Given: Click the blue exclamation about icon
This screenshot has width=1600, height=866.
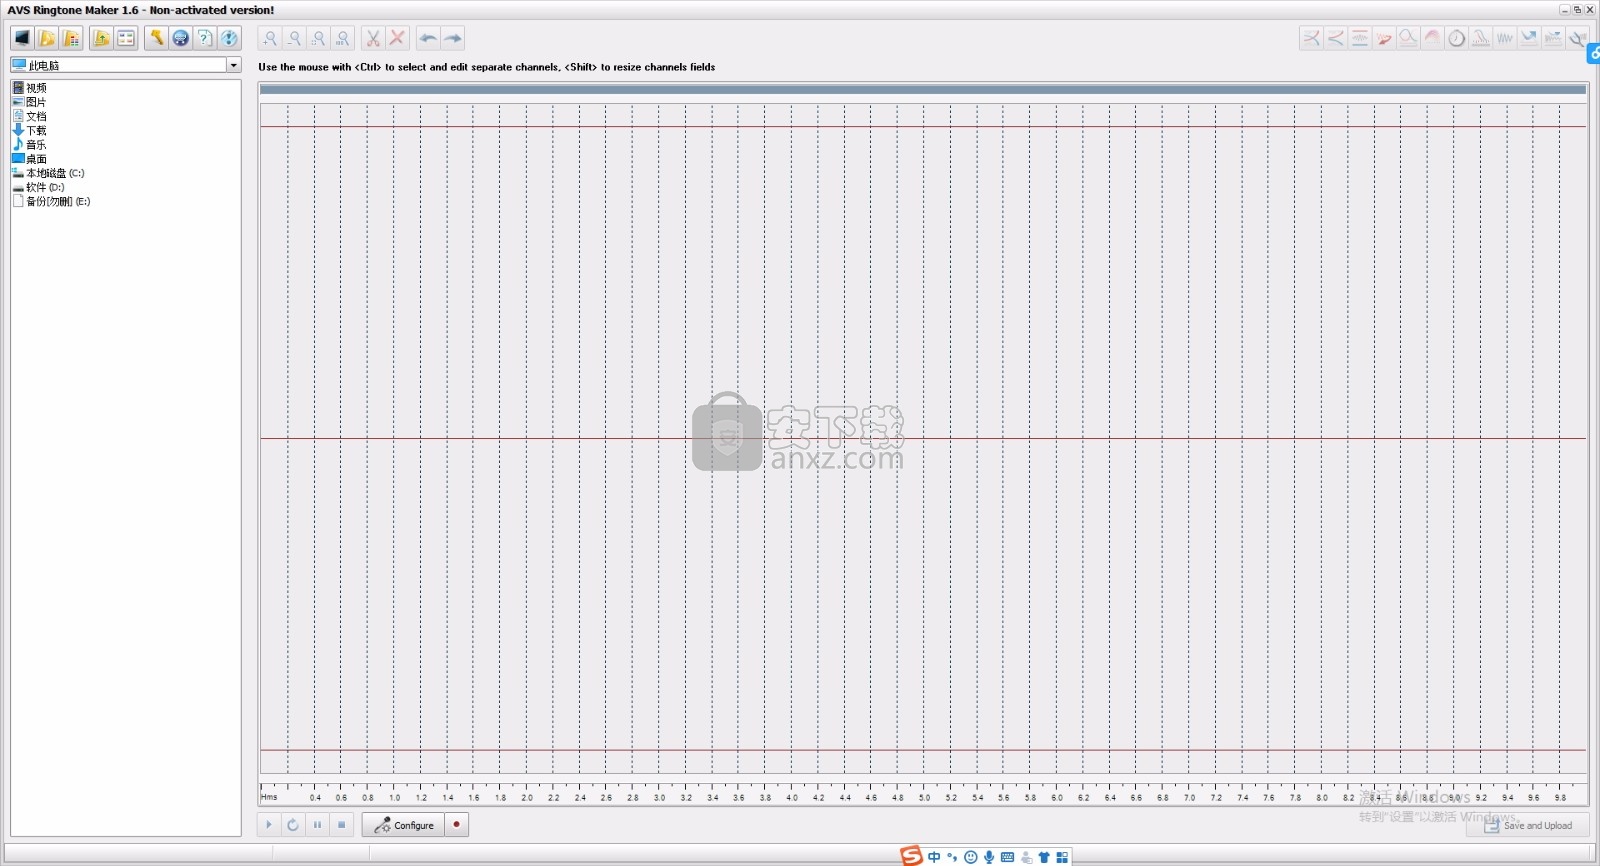Looking at the screenshot, I should (229, 38).
